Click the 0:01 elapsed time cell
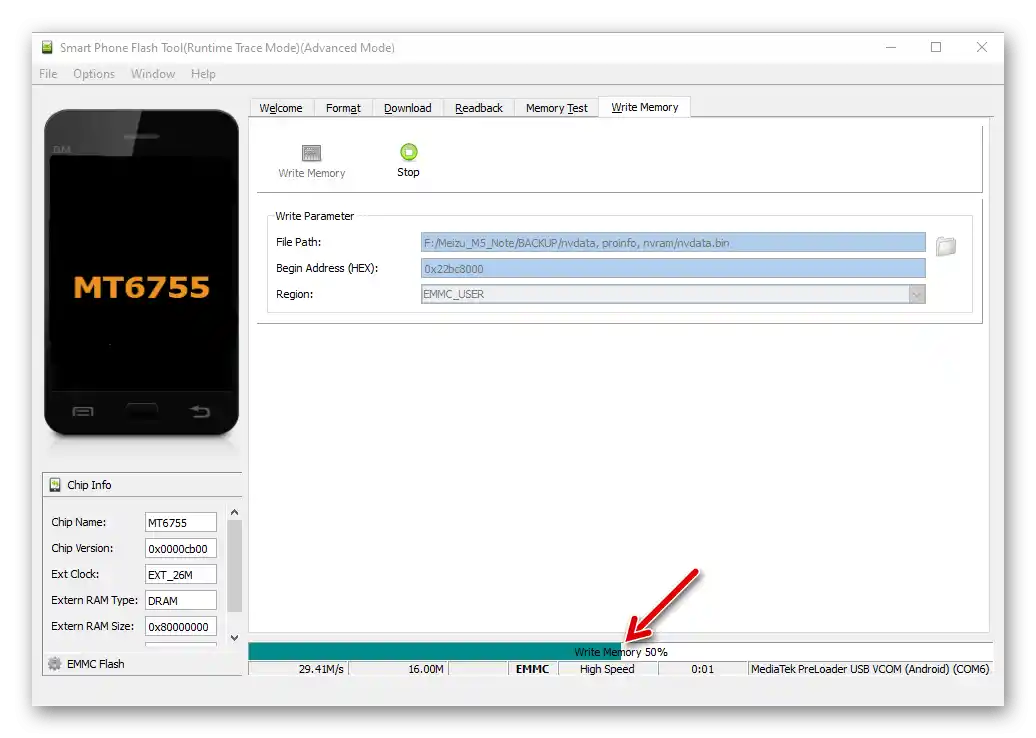The width and height of the screenshot is (1036, 738). 702,669
